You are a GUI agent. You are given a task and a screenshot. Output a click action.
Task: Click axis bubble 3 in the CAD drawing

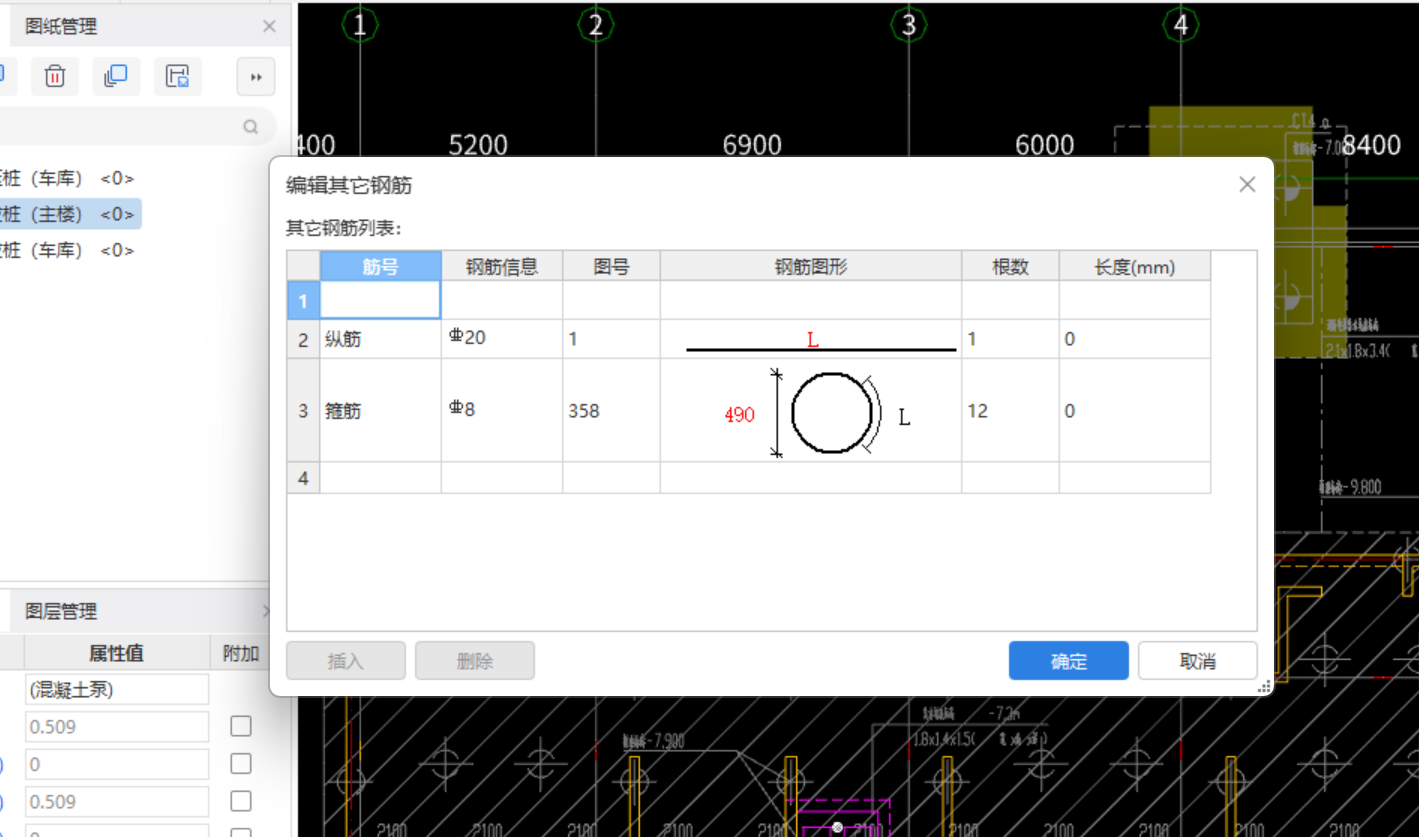[909, 24]
